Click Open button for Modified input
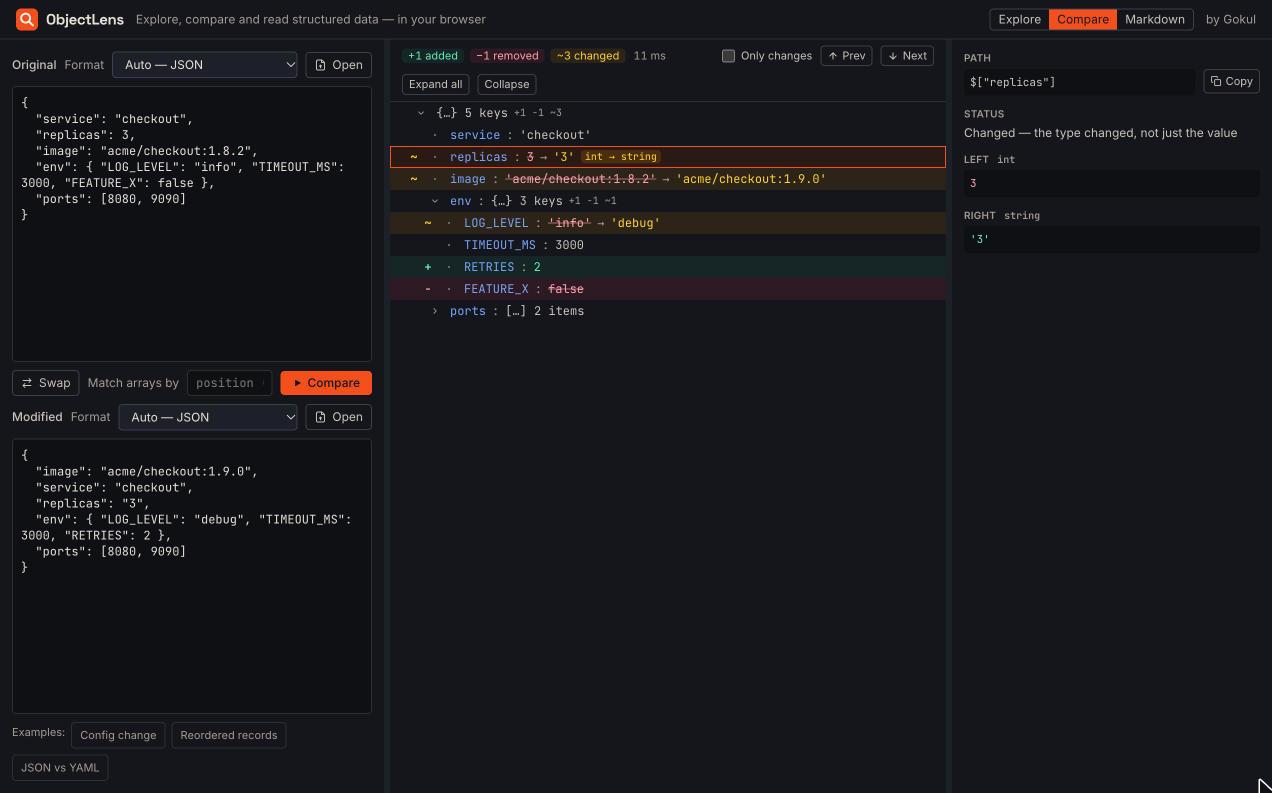1272x793 pixels. 339,417
